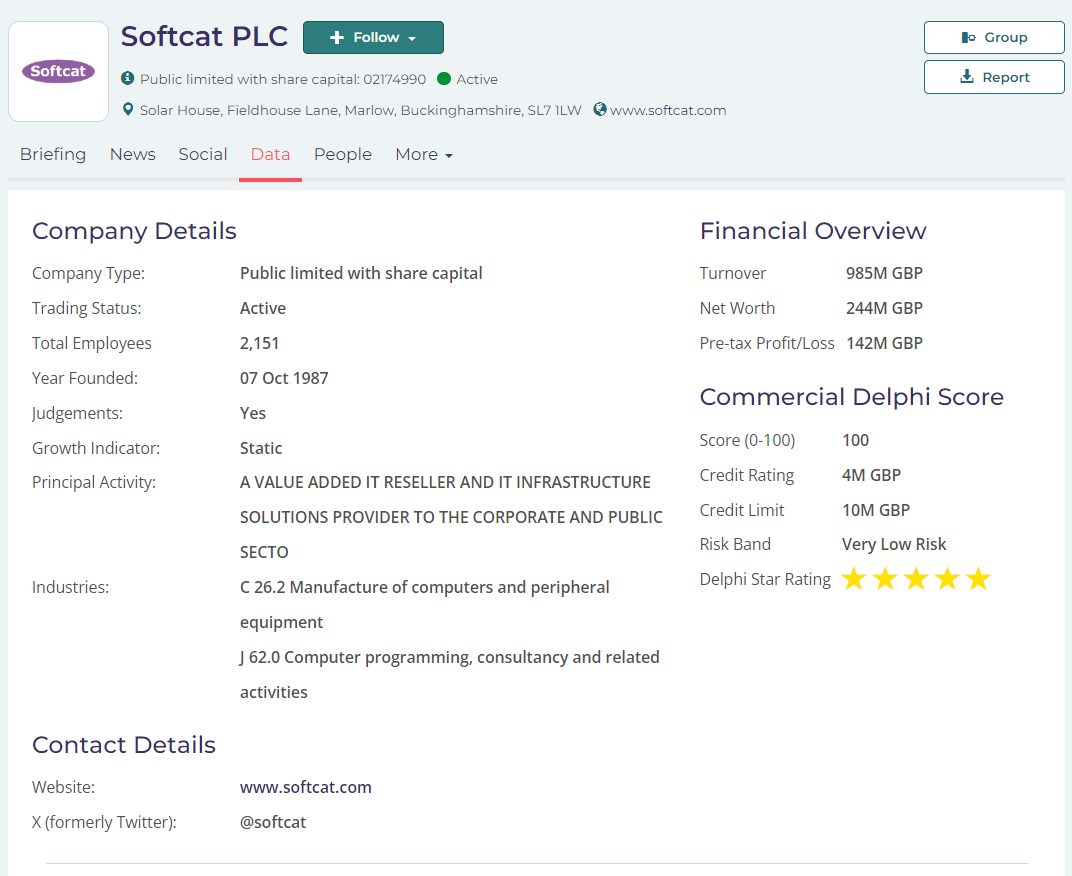Click the C 26.2 Manufacture of computers industry
Image resolution: width=1072 pixels, height=876 pixels.
point(425,605)
